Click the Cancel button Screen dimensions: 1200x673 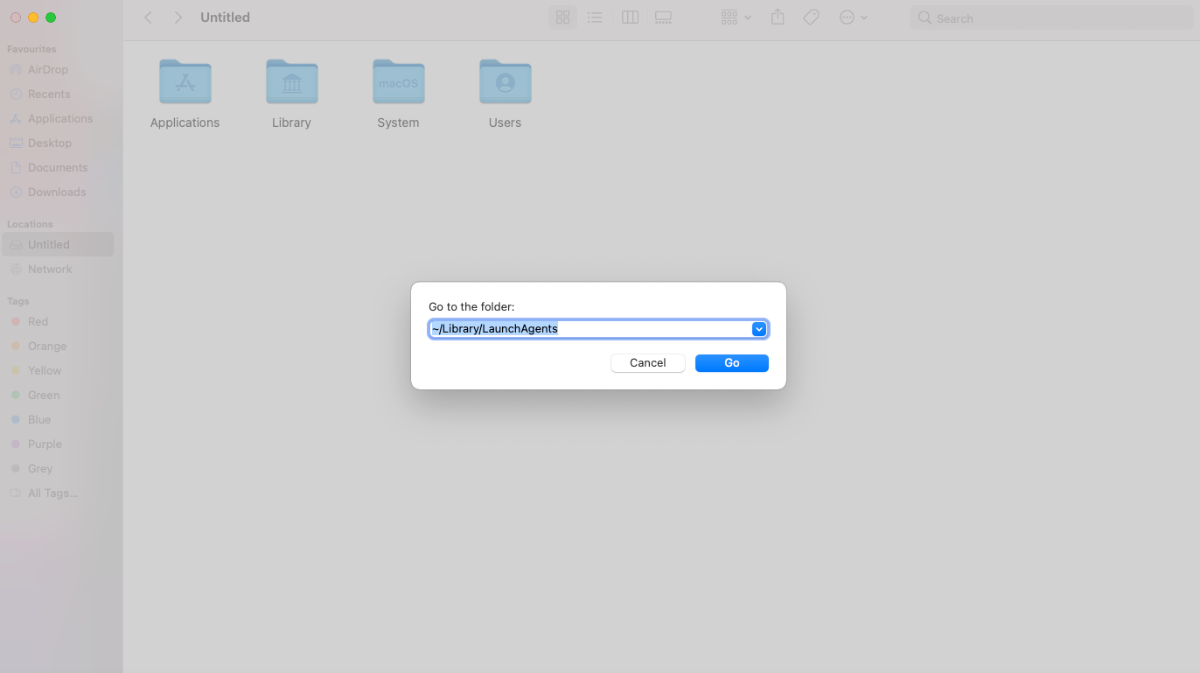tap(647, 362)
